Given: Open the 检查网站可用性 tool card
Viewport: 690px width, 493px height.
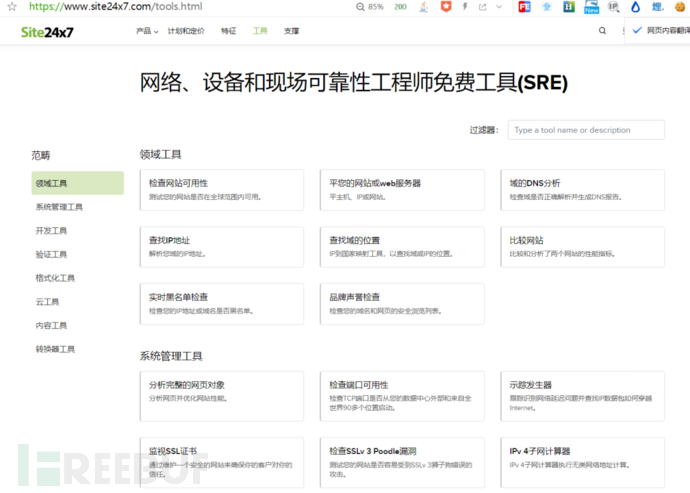Looking at the screenshot, I should [221, 189].
